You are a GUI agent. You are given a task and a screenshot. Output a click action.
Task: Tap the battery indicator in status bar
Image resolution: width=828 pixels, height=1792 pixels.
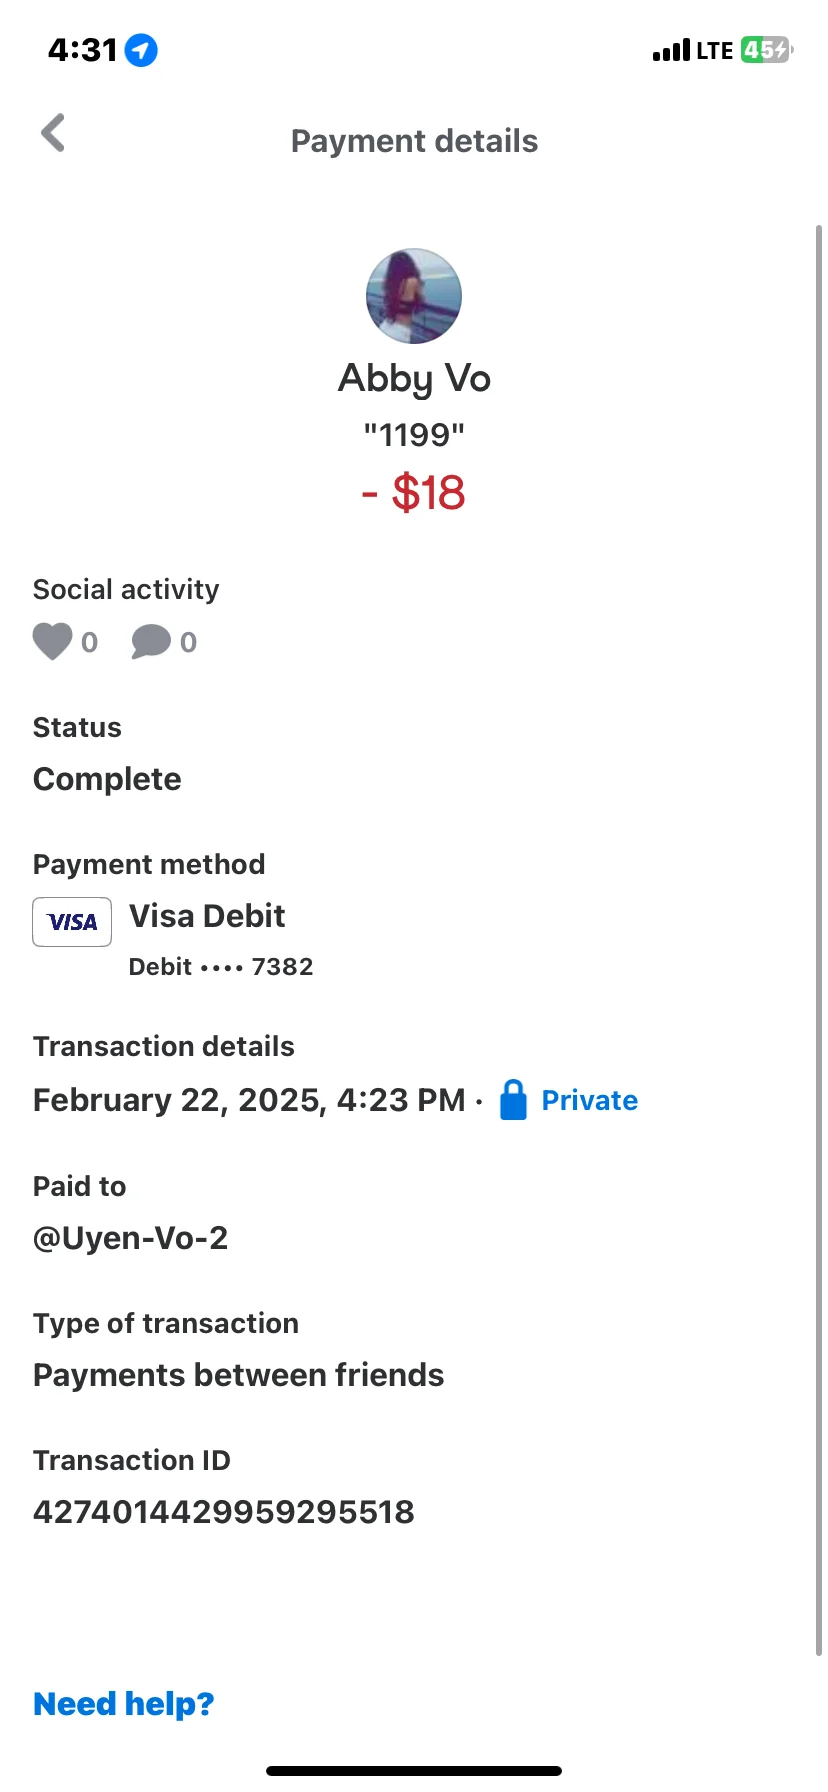766,50
